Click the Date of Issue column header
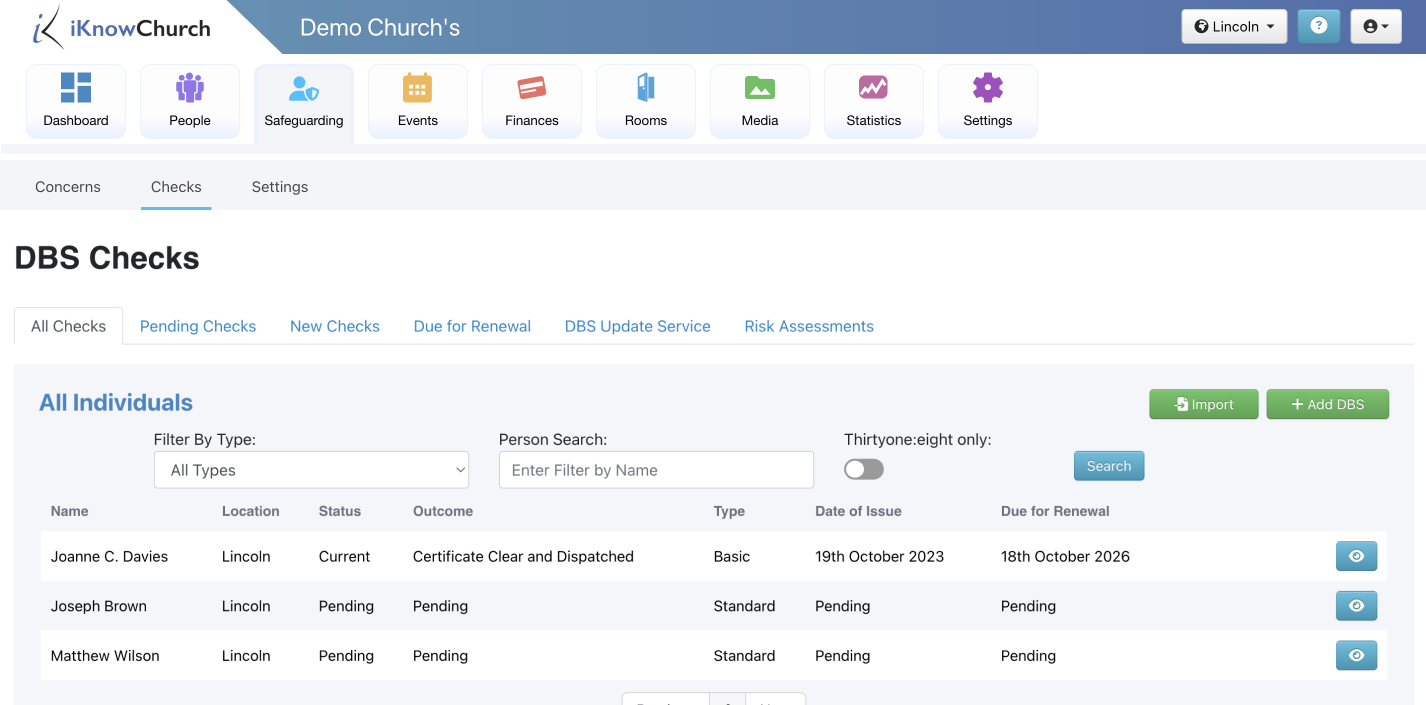 point(858,511)
